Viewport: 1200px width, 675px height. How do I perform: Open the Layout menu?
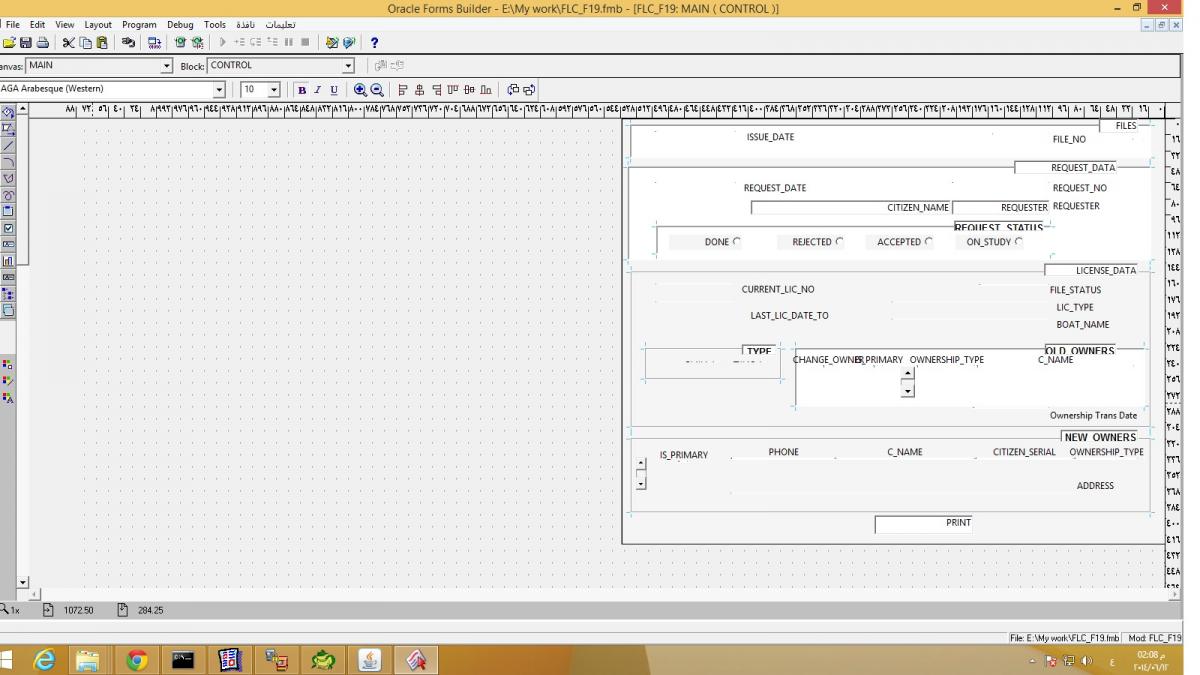click(98, 24)
